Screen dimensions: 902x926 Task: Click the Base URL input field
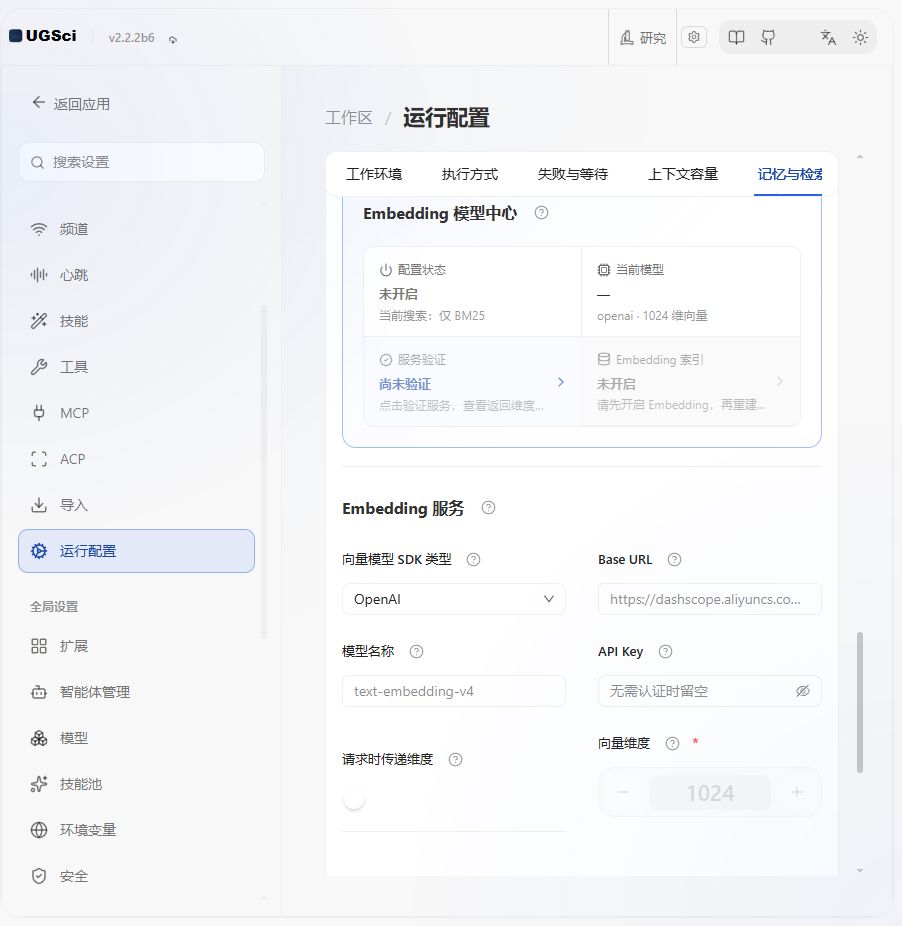point(709,599)
